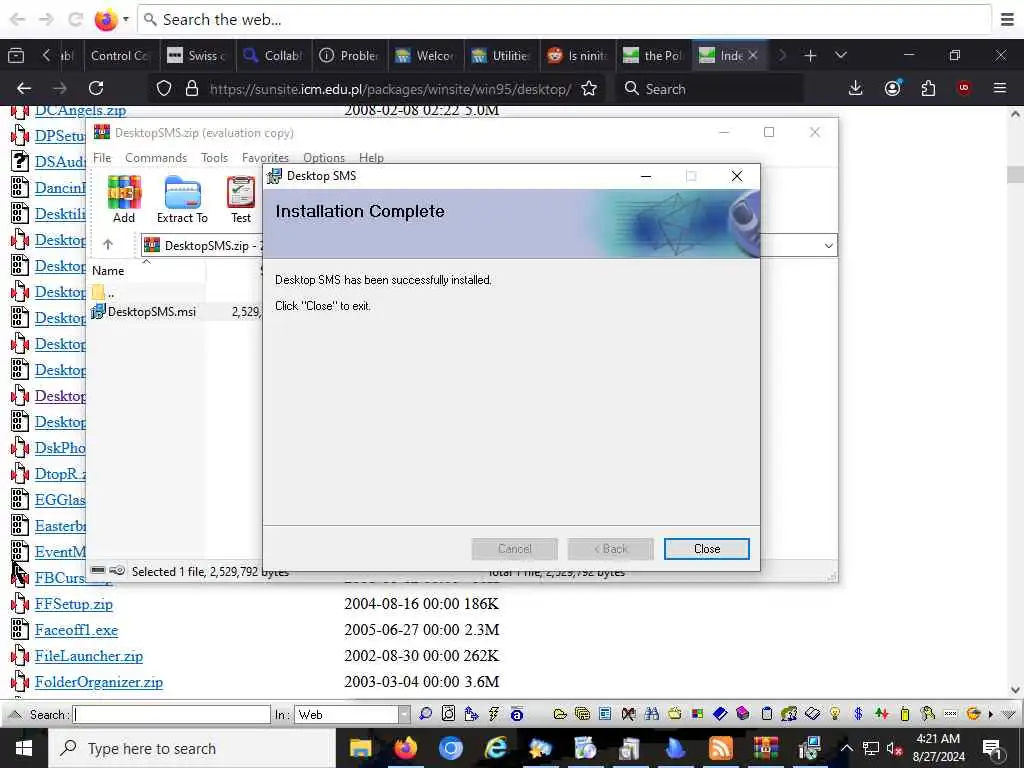This screenshot has height=768, width=1024.
Task: Open the FolderOrganizer.zip link
Action: click(99, 682)
